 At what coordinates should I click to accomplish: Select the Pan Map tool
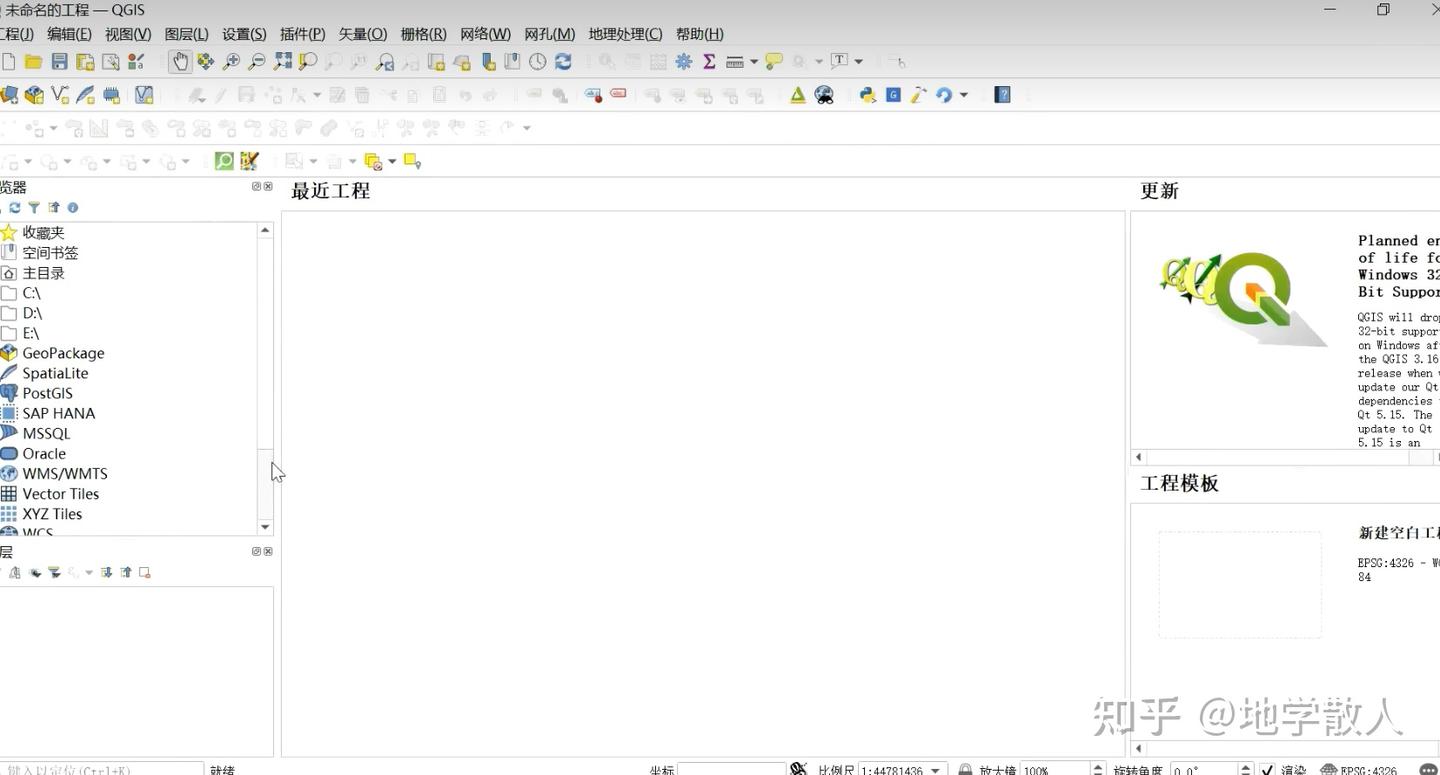181,61
